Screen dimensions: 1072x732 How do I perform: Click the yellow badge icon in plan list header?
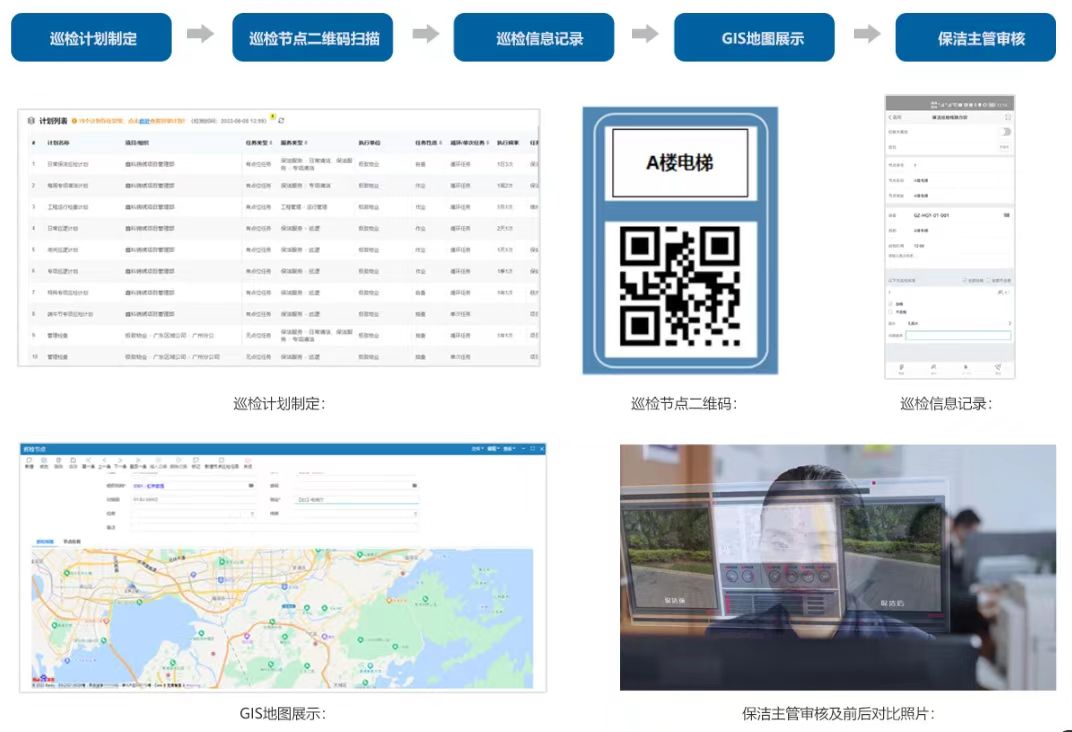(x=272, y=117)
